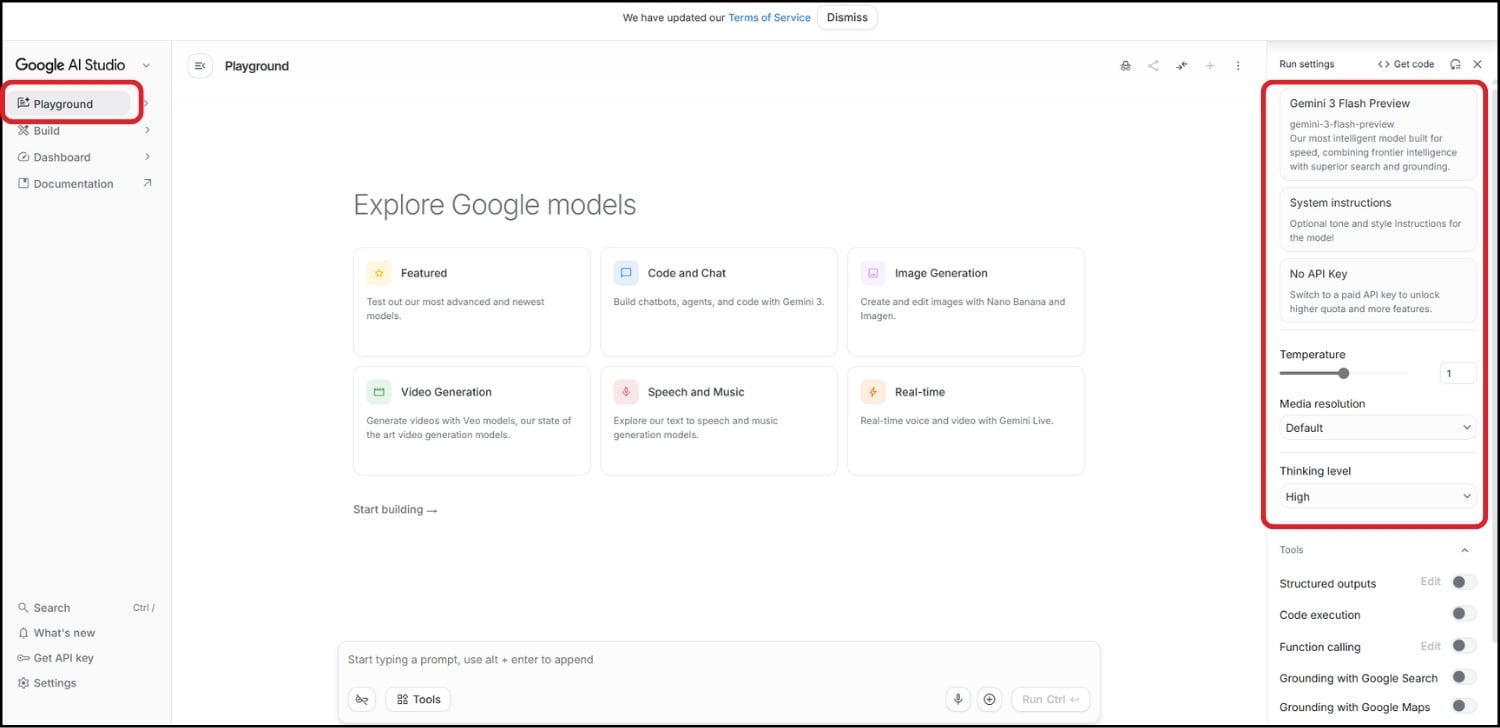Toggle Structured outputs on
The width and height of the screenshot is (1500, 728).
click(x=1460, y=581)
